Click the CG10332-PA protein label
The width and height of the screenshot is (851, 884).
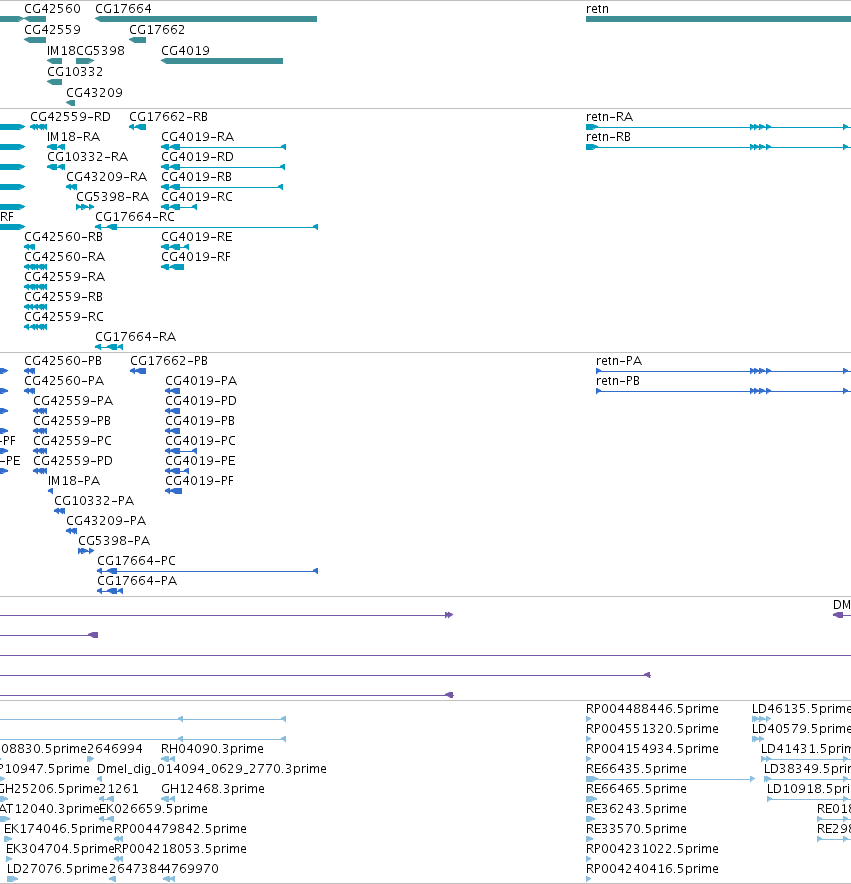pyautogui.click(x=94, y=501)
